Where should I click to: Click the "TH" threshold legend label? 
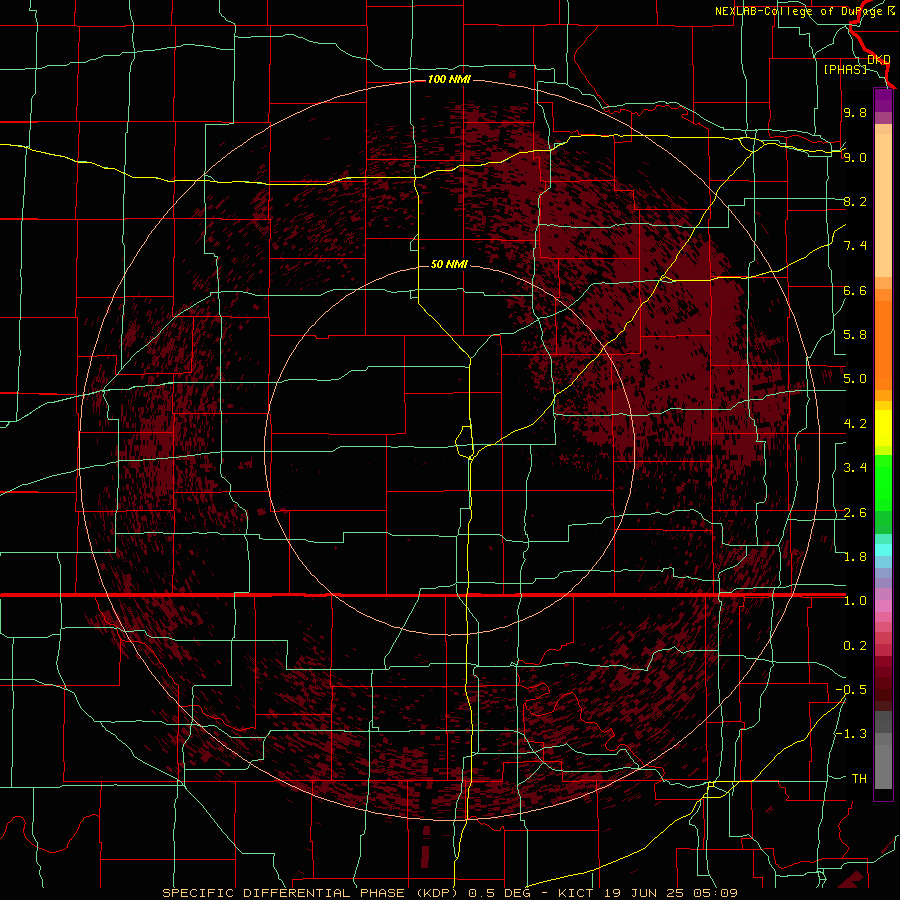tap(859, 779)
